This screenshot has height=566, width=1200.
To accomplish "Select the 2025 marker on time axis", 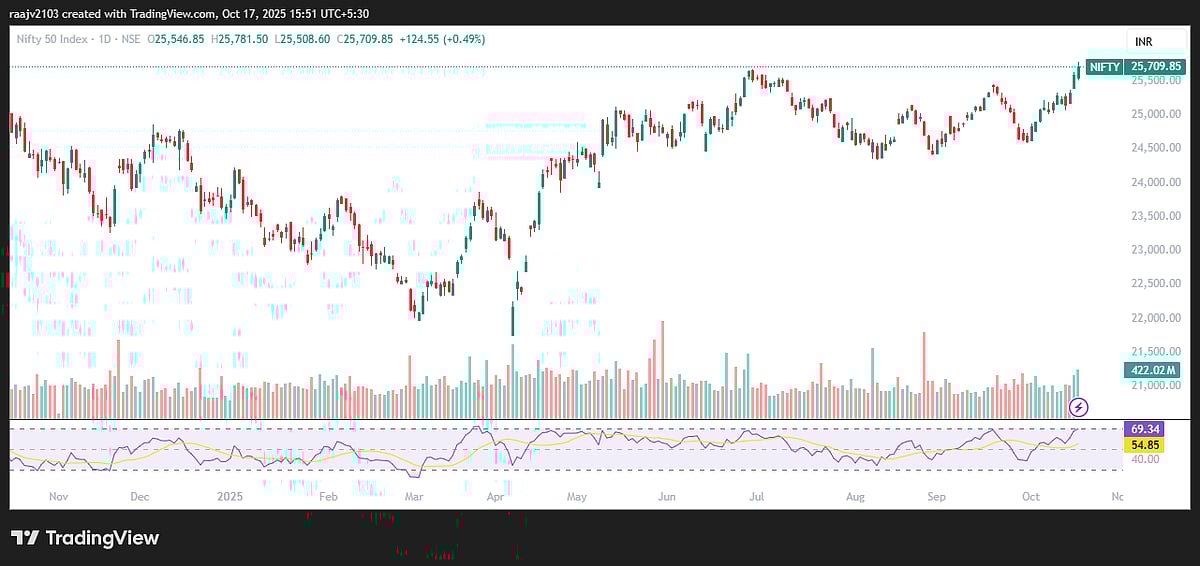I will tap(231, 496).
